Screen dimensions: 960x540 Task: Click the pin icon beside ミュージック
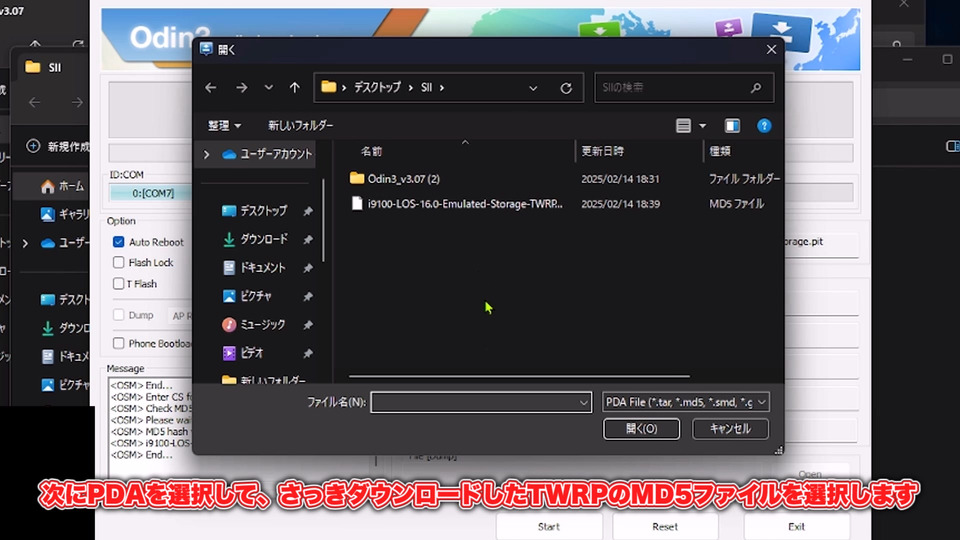(x=307, y=325)
